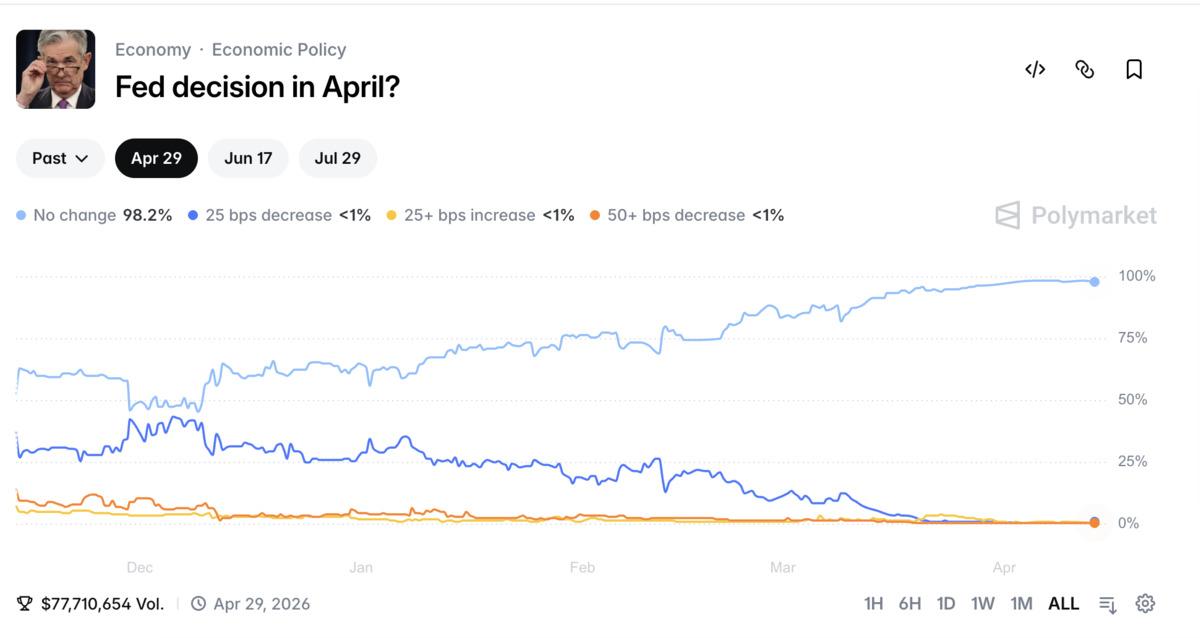Click the Polymarket logo watermark
The width and height of the screenshot is (1200, 638).
[x=1076, y=215]
